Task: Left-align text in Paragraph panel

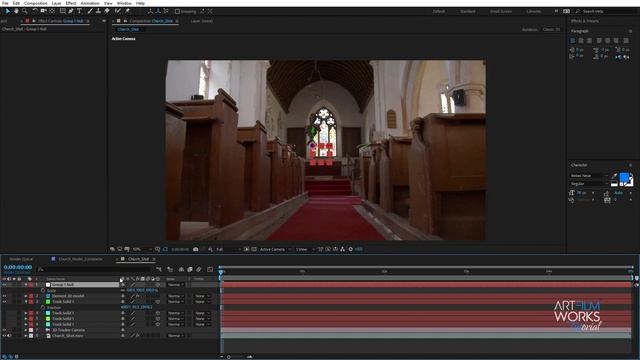Action: [573, 40]
